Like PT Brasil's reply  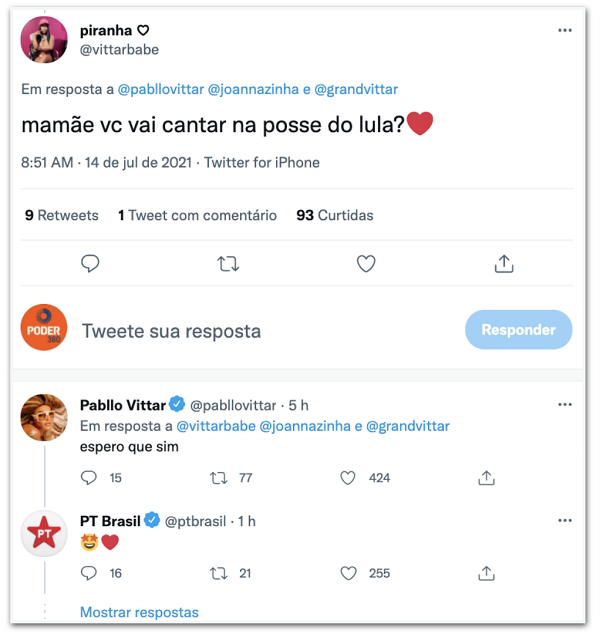coord(348,573)
